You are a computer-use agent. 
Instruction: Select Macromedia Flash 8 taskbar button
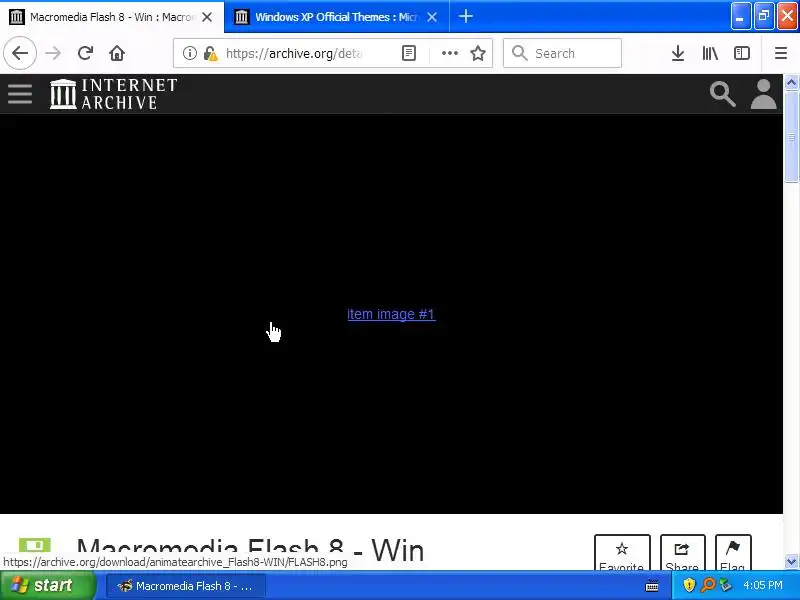(x=186, y=586)
